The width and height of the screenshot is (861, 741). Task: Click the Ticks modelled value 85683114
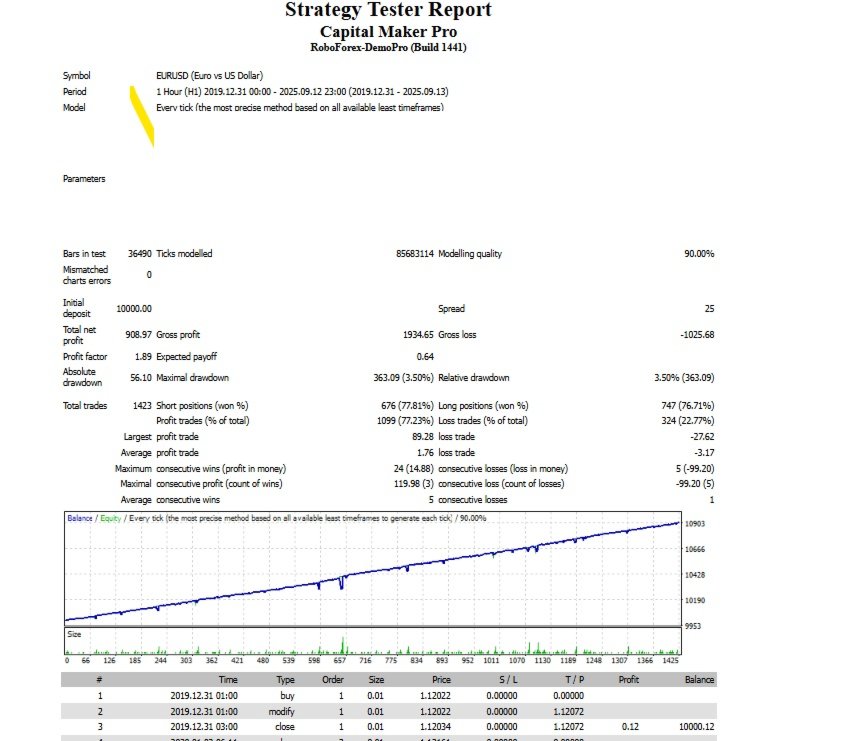(x=415, y=254)
